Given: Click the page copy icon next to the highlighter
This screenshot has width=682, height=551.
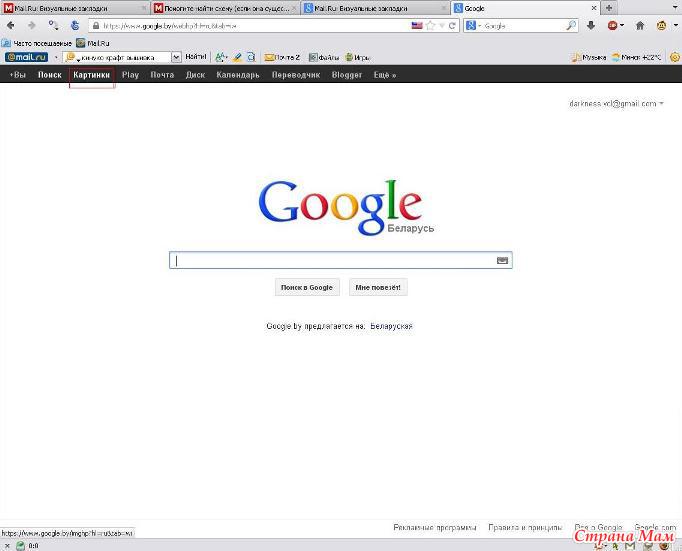Looking at the screenshot, I should click(x=251, y=57).
